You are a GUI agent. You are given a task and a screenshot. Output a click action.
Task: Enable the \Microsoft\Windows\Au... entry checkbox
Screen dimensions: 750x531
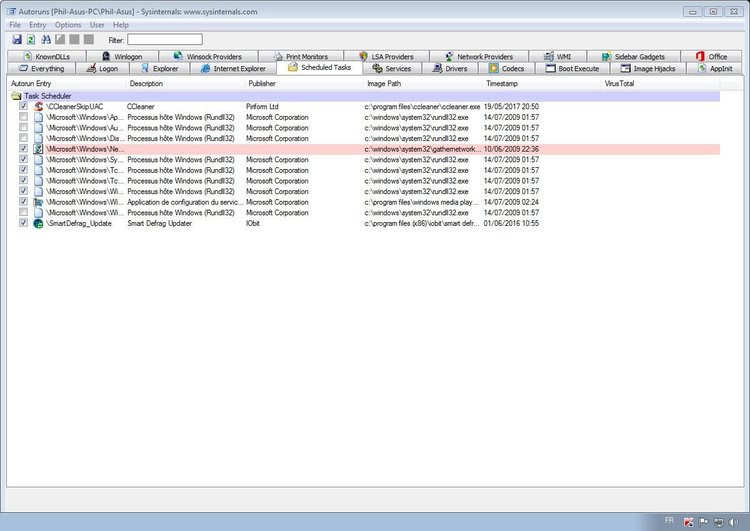tap(23, 127)
